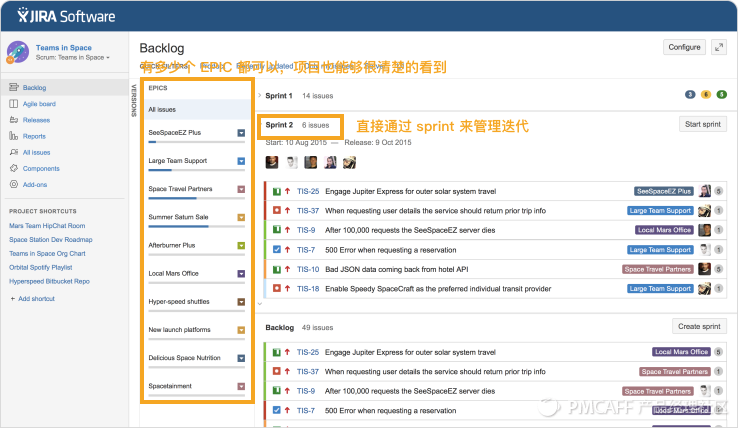Open Space Station Dev Roadmap shortcut
The width and height of the screenshot is (740, 428).
click(50, 240)
